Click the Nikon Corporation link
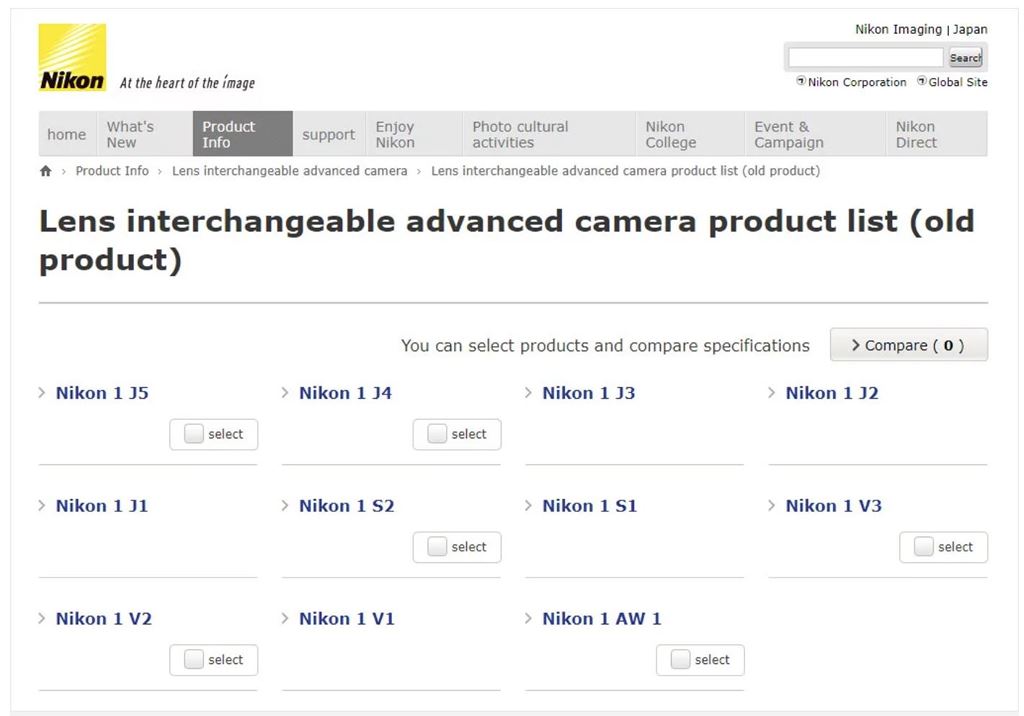Viewport: 1024px width, 716px height. coord(857,82)
